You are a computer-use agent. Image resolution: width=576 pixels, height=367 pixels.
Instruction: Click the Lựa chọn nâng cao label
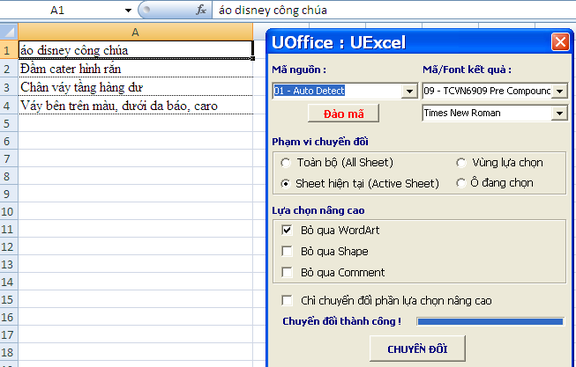[318, 211]
